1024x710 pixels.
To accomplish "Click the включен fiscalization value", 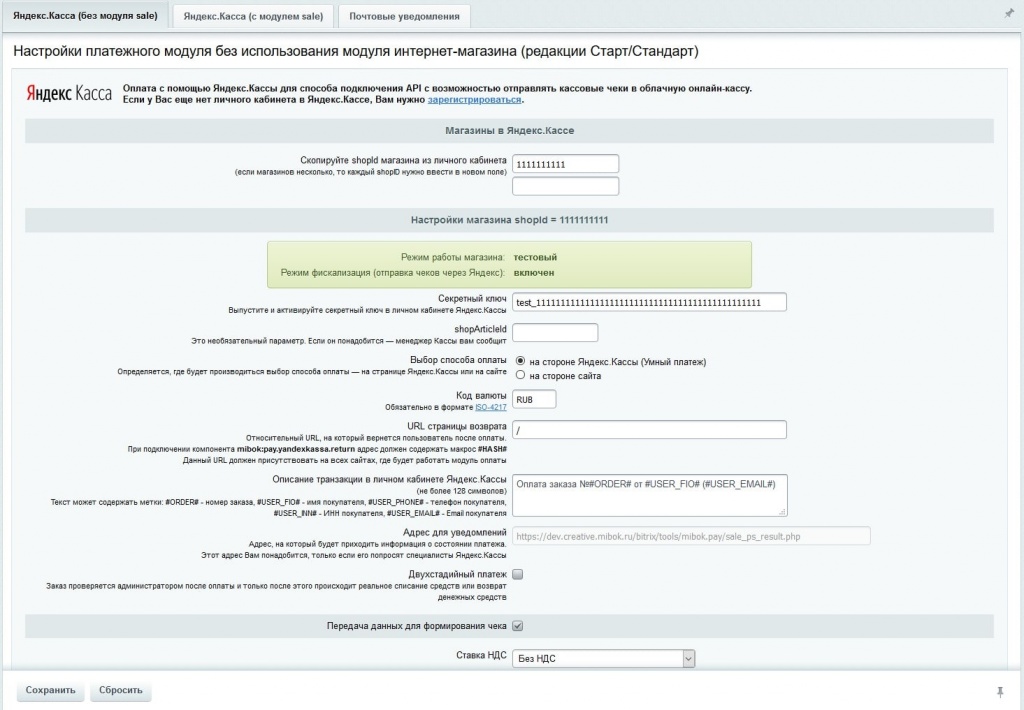I will (534, 273).
